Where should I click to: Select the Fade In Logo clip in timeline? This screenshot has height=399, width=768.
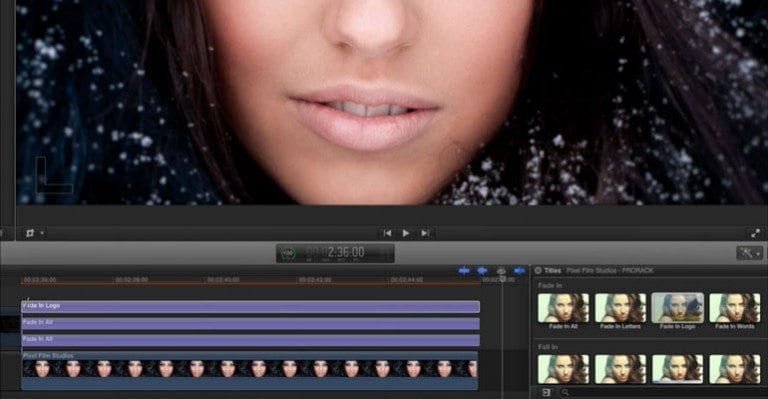[250, 306]
